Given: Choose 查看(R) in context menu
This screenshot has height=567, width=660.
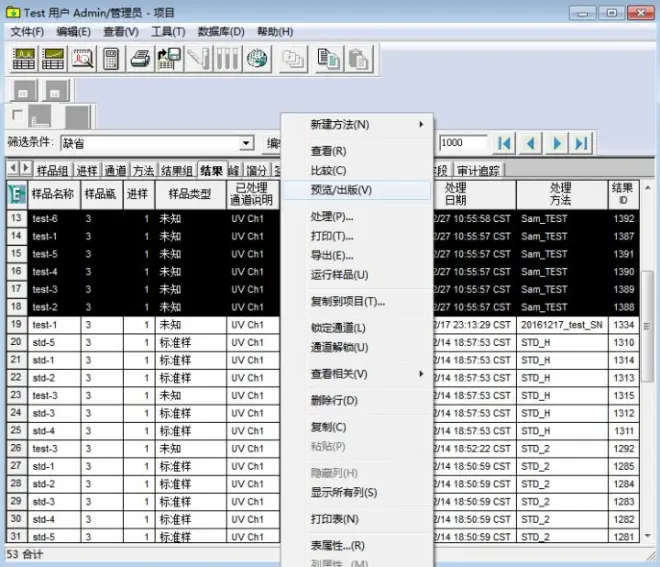Looking at the screenshot, I should pyautogui.click(x=357, y=151).
